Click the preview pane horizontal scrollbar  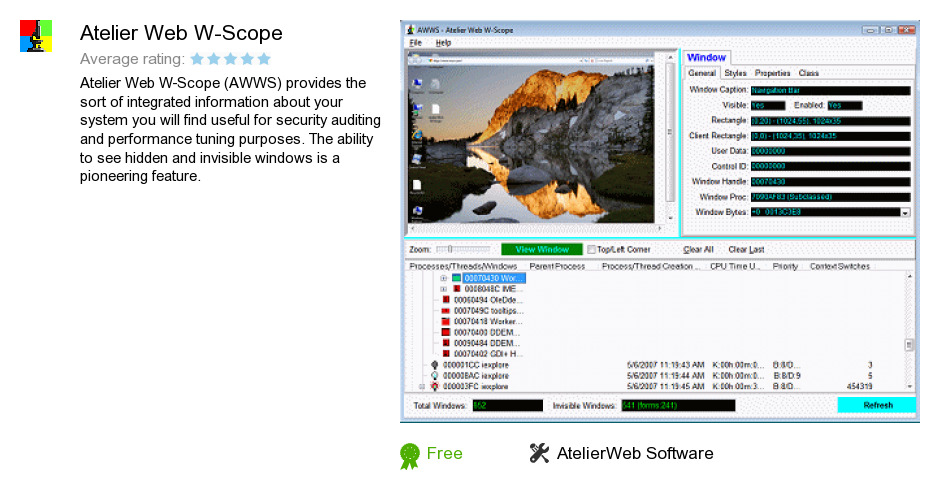tap(535, 228)
